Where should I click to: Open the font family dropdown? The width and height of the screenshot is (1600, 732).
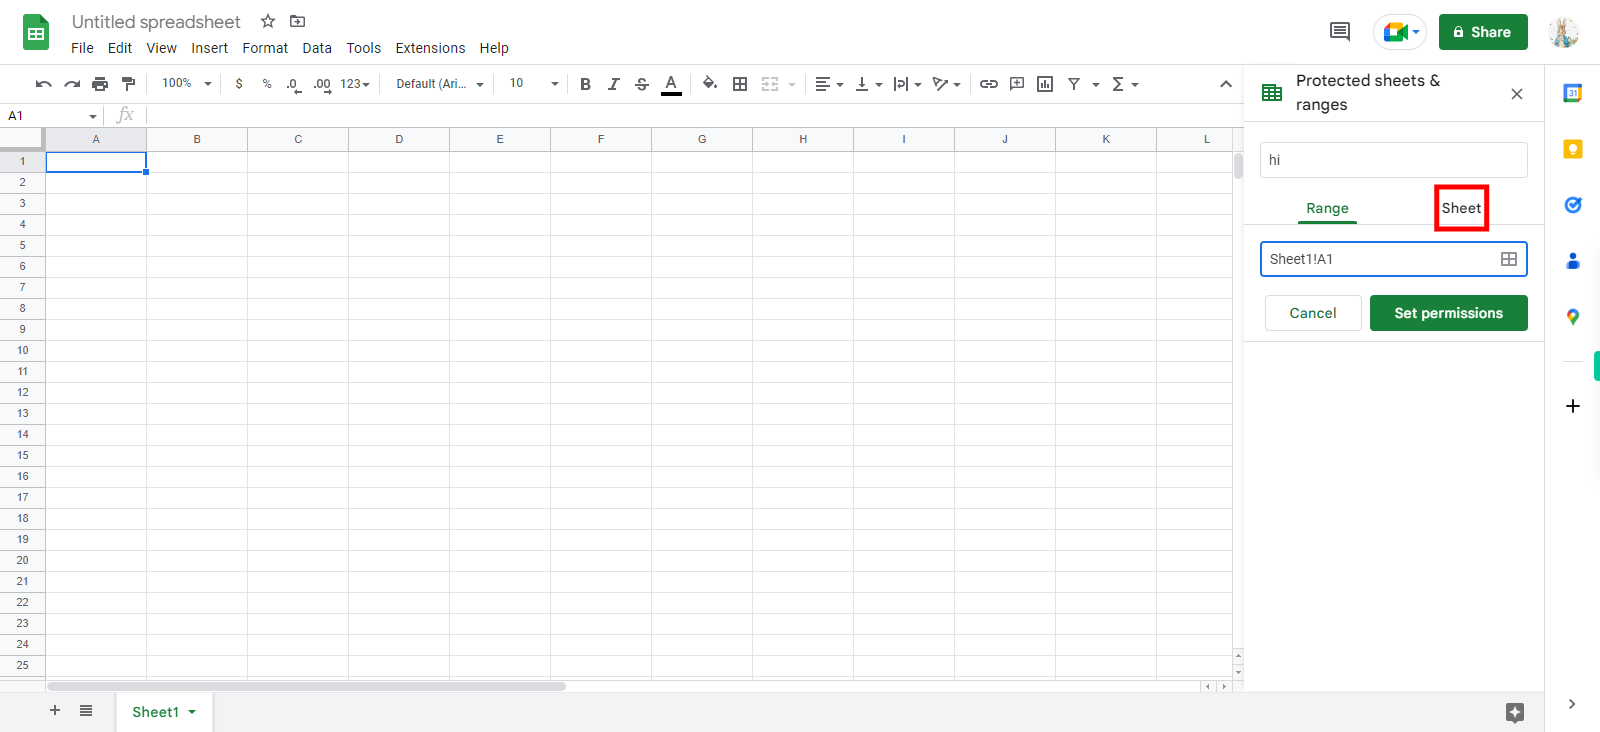coord(440,84)
